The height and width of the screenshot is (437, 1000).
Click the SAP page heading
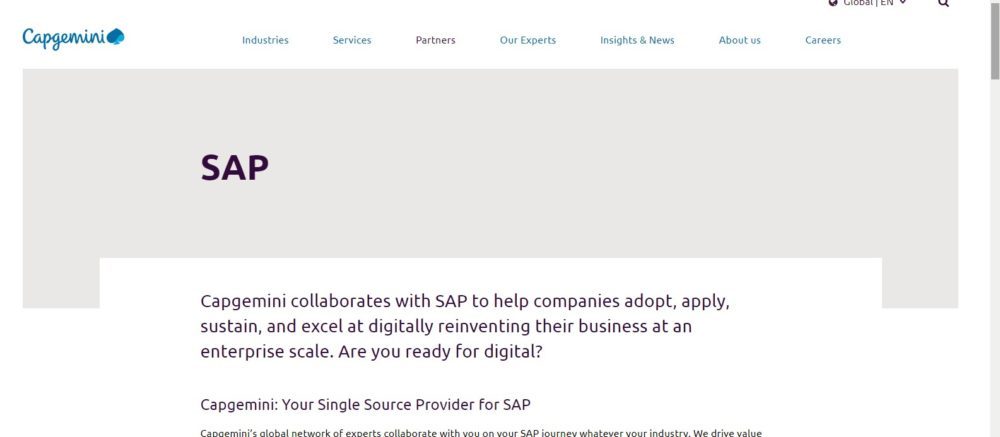[x=235, y=167]
